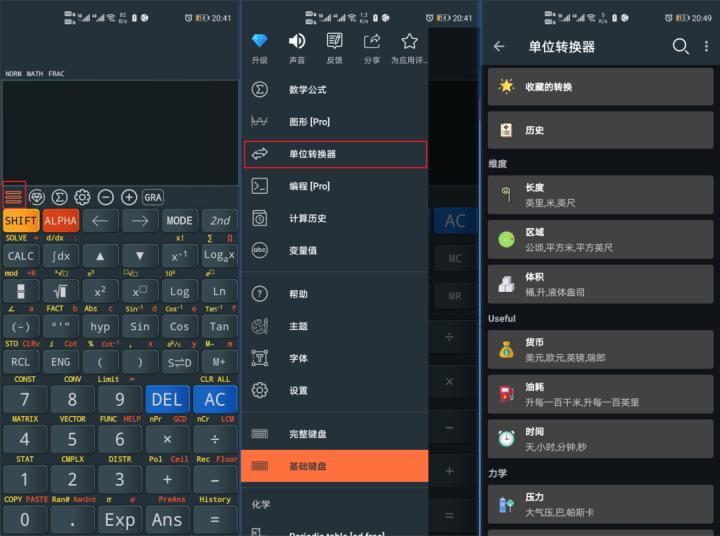Open the GRA graph button
Image resolution: width=720 pixels, height=536 pixels.
(x=153, y=197)
